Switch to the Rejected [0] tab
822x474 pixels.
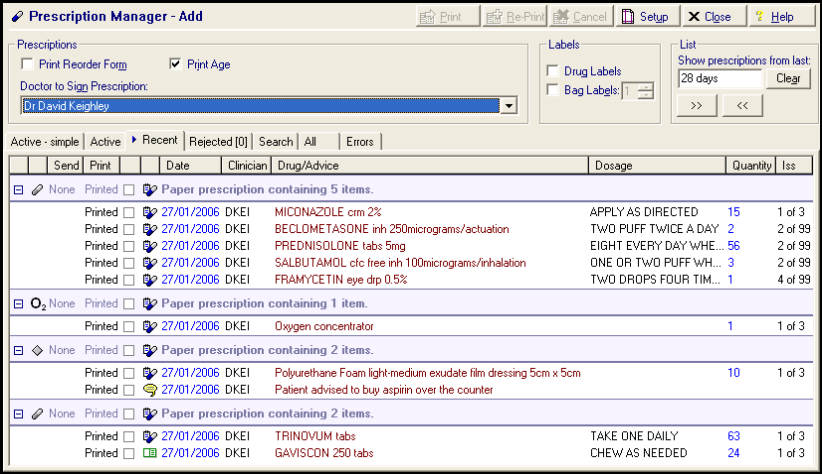[x=220, y=141]
